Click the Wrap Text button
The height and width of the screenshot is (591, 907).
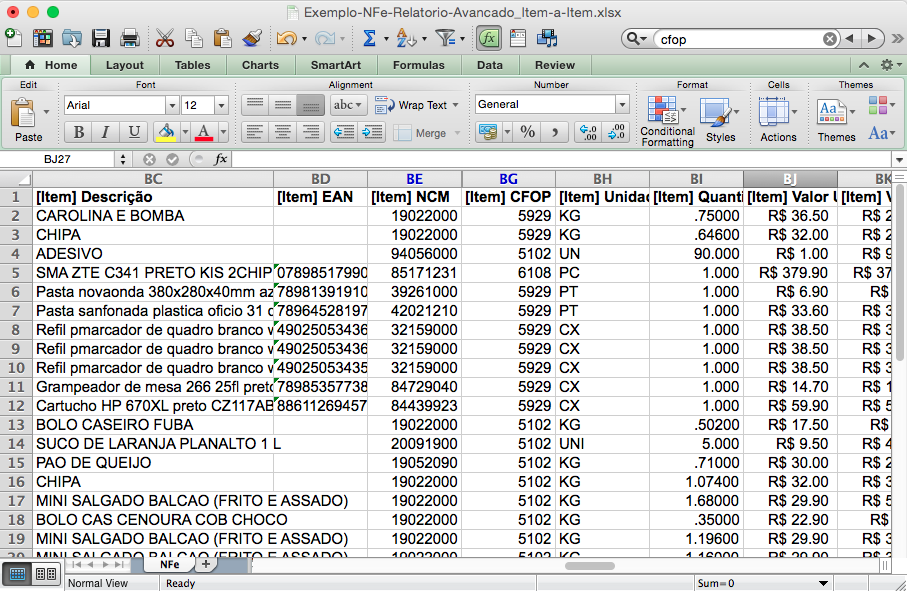pyautogui.click(x=415, y=105)
